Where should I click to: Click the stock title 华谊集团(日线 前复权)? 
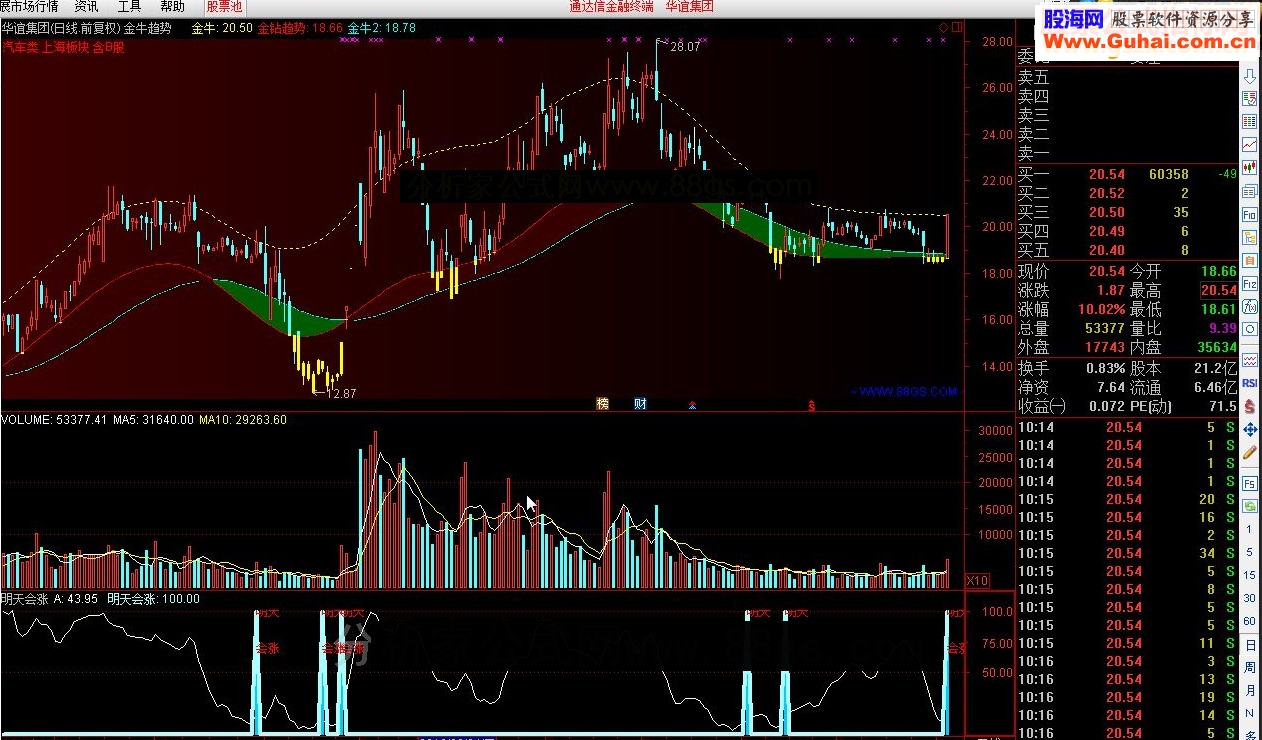click(x=60, y=28)
